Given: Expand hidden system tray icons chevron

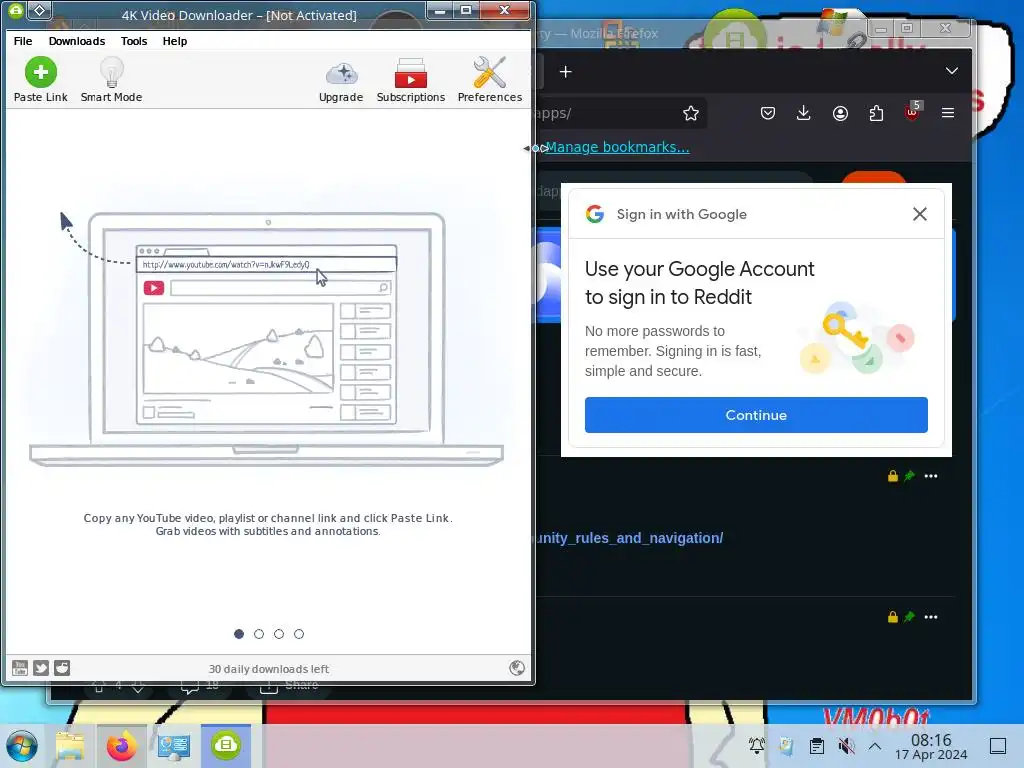Looking at the screenshot, I should point(875,746).
